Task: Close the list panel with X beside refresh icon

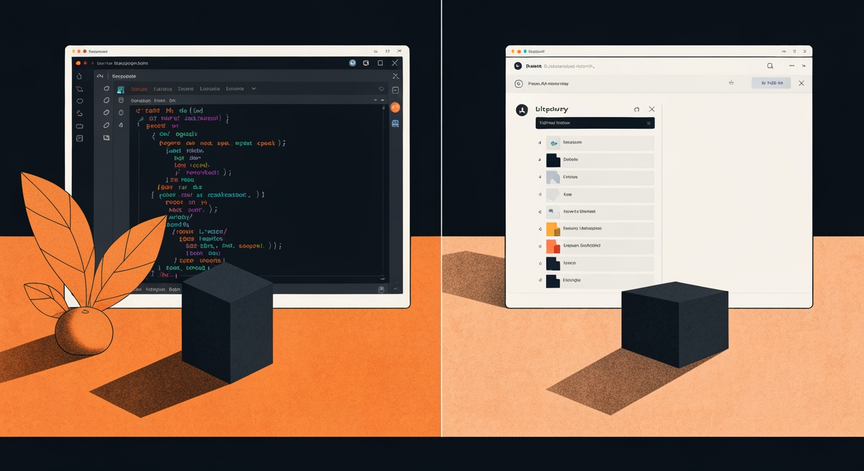Action: pos(652,109)
